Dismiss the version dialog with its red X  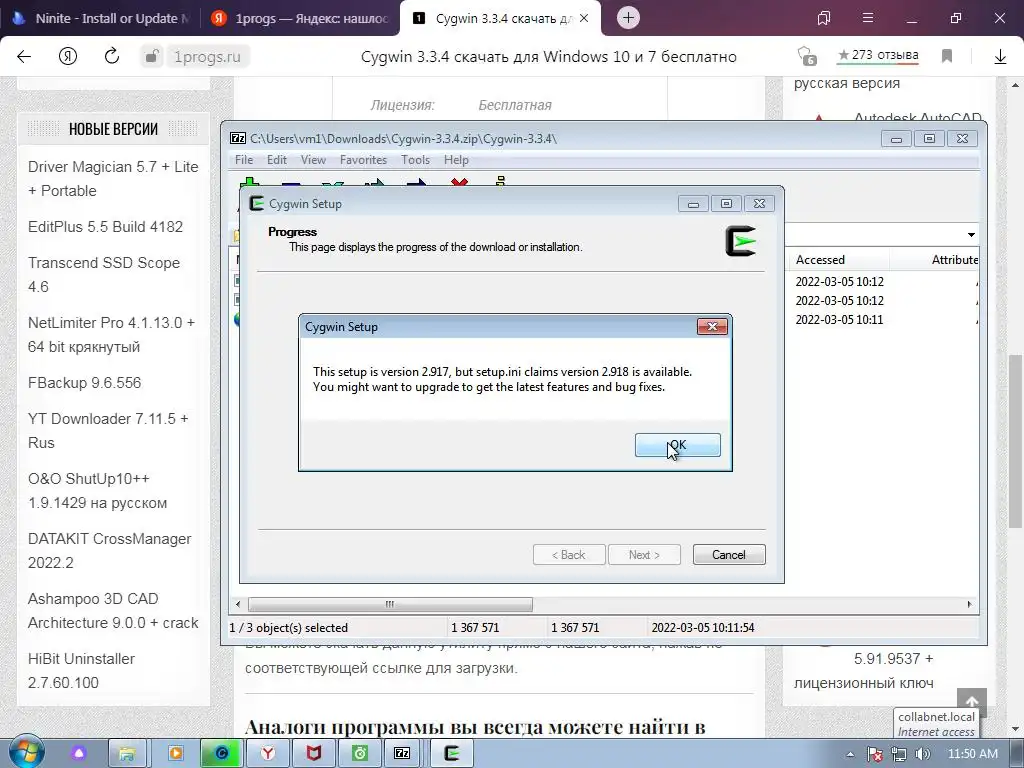coord(712,327)
